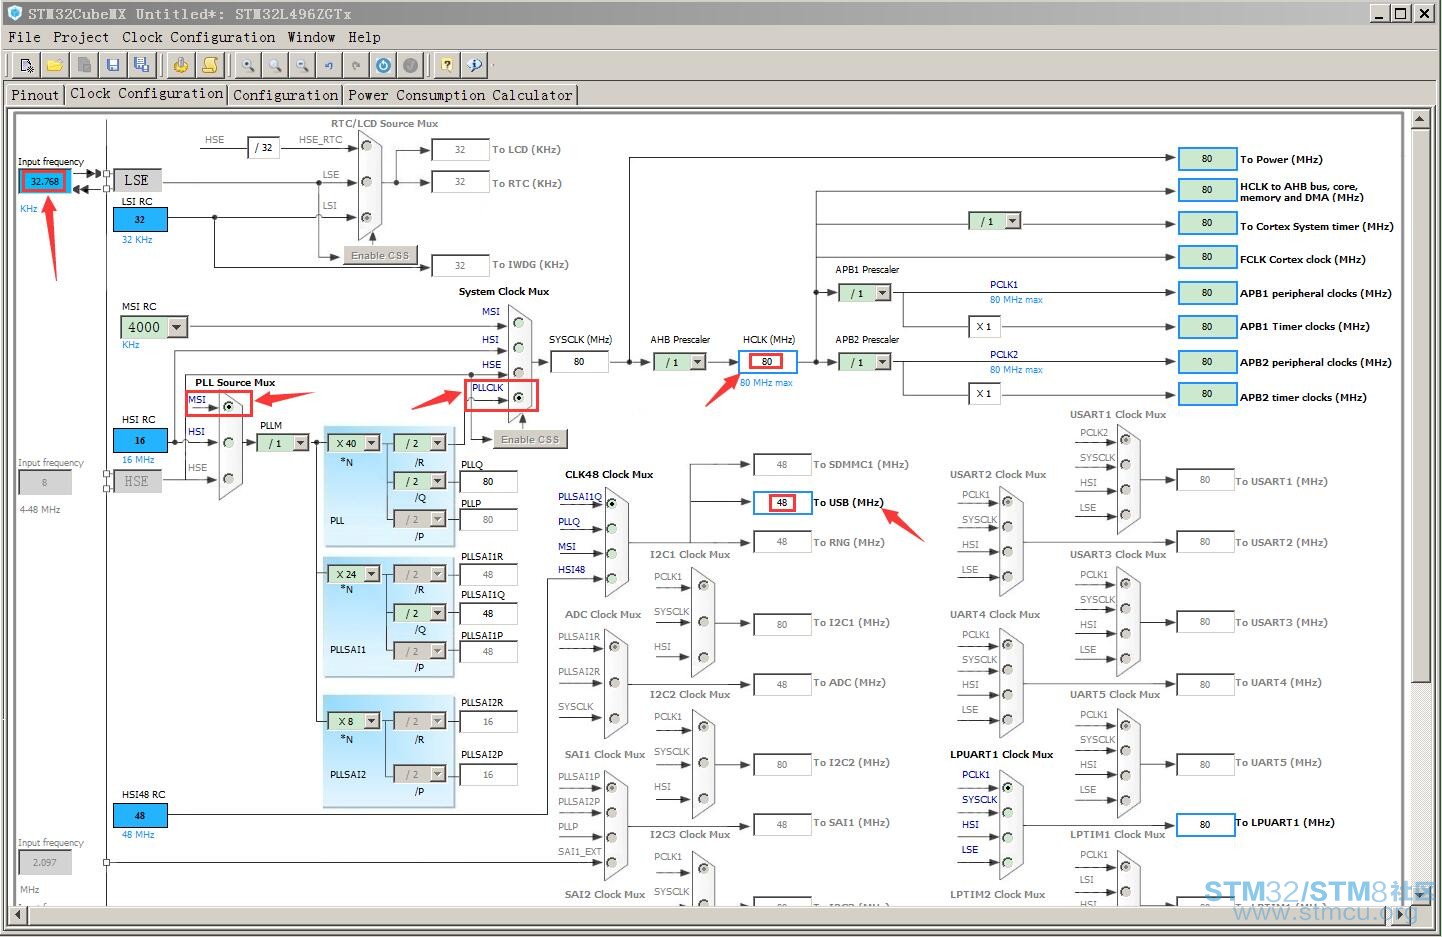Open the Help menu
The image size is (1442, 937).
click(365, 37)
